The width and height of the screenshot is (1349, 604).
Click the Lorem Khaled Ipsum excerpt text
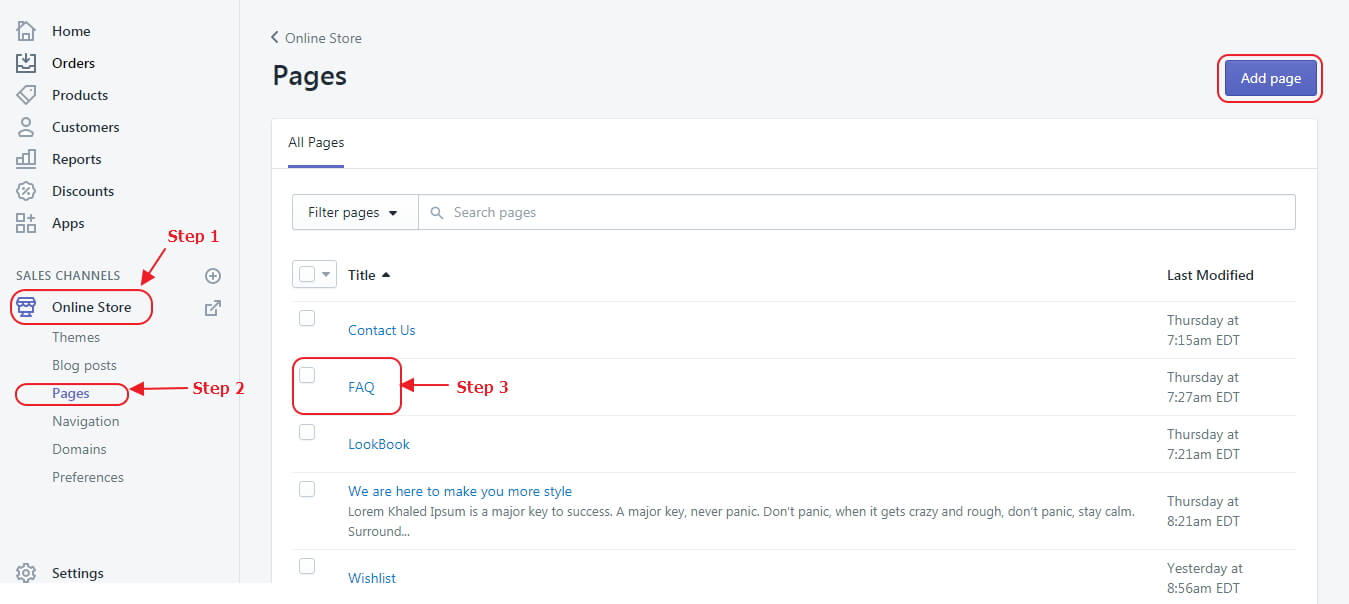pyautogui.click(x=741, y=521)
